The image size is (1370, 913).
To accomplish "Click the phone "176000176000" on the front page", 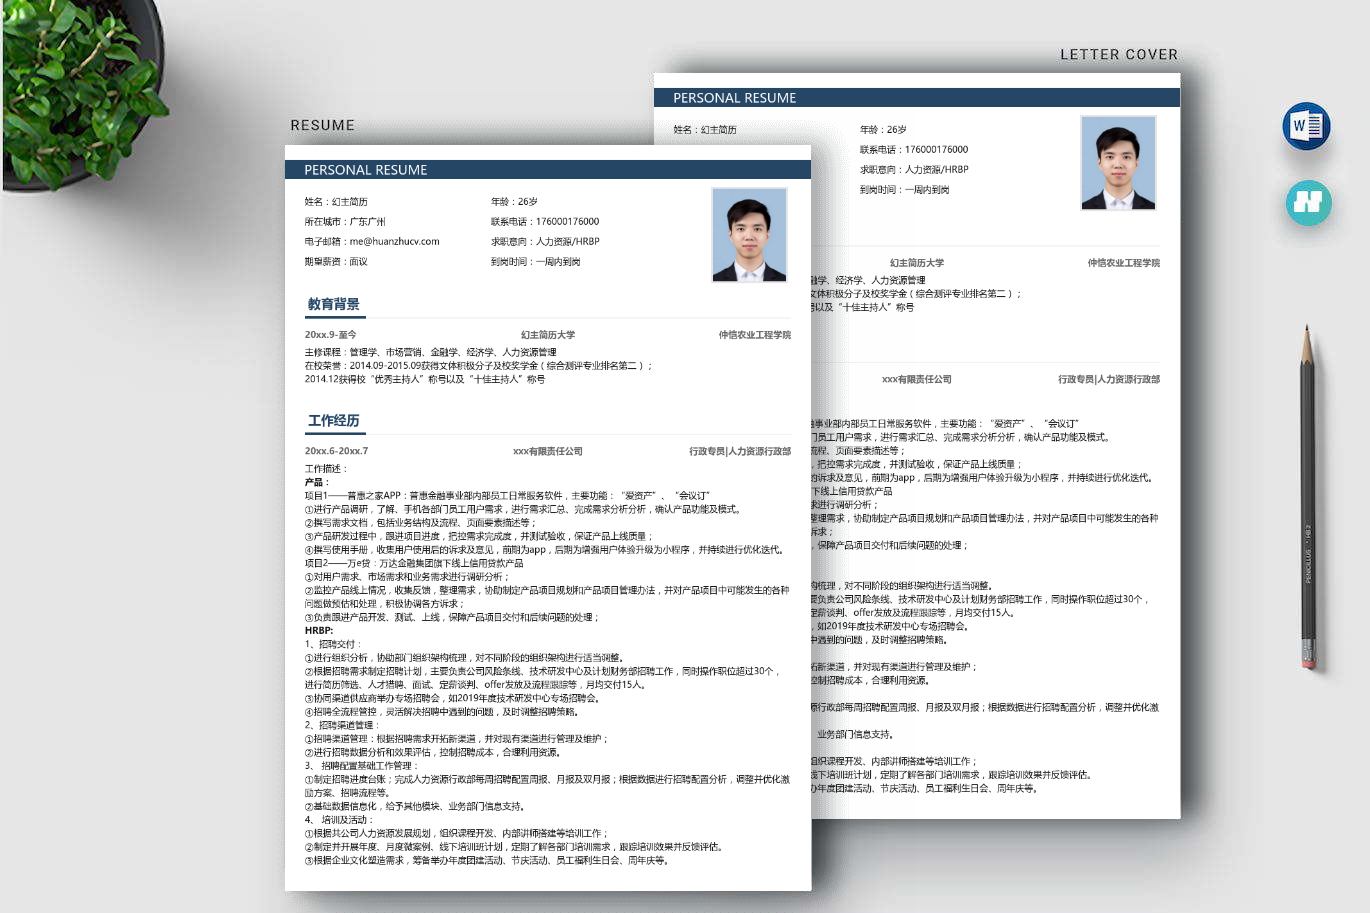I will (567, 222).
